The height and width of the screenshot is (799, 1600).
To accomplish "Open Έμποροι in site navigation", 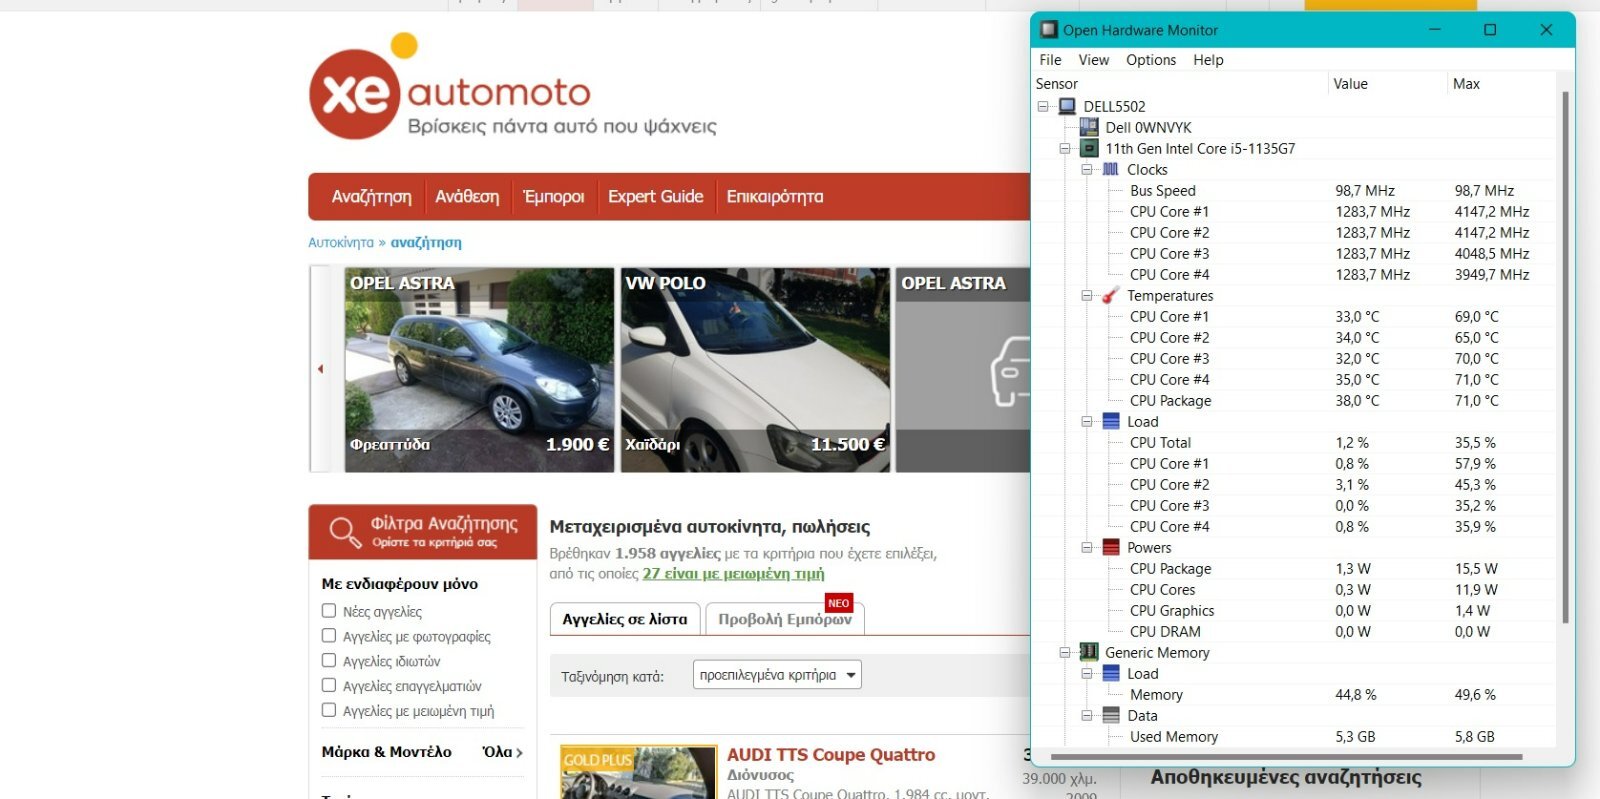I will pos(554,196).
